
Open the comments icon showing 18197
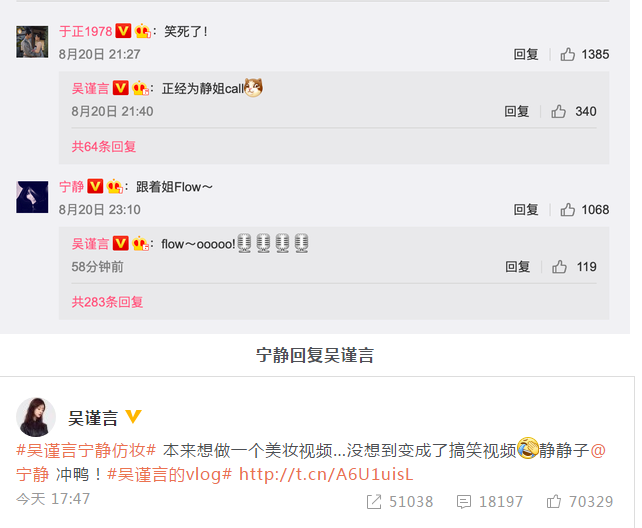(x=464, y=502)
